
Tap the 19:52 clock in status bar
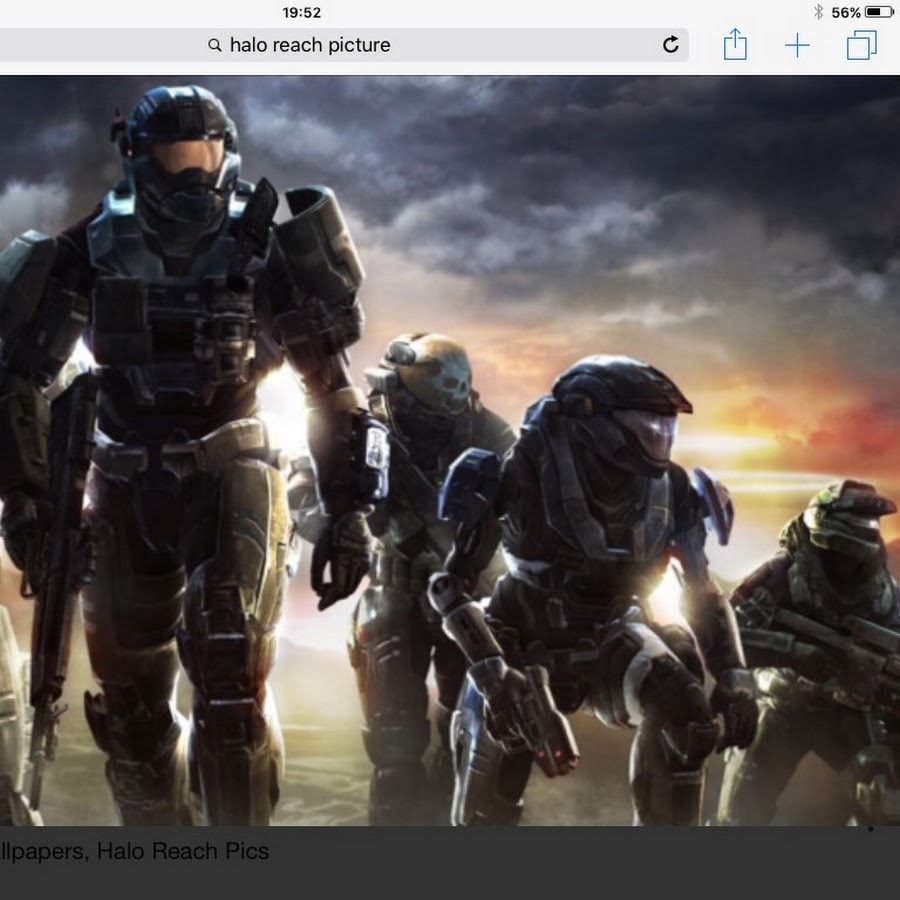coord(302,12)
